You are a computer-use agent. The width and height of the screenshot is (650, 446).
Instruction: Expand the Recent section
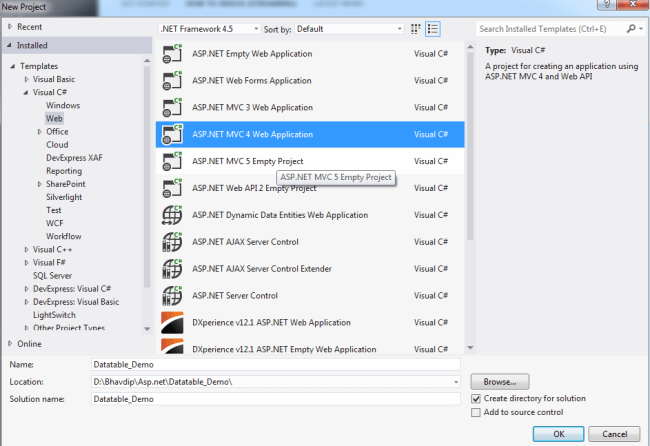point(10,27)
